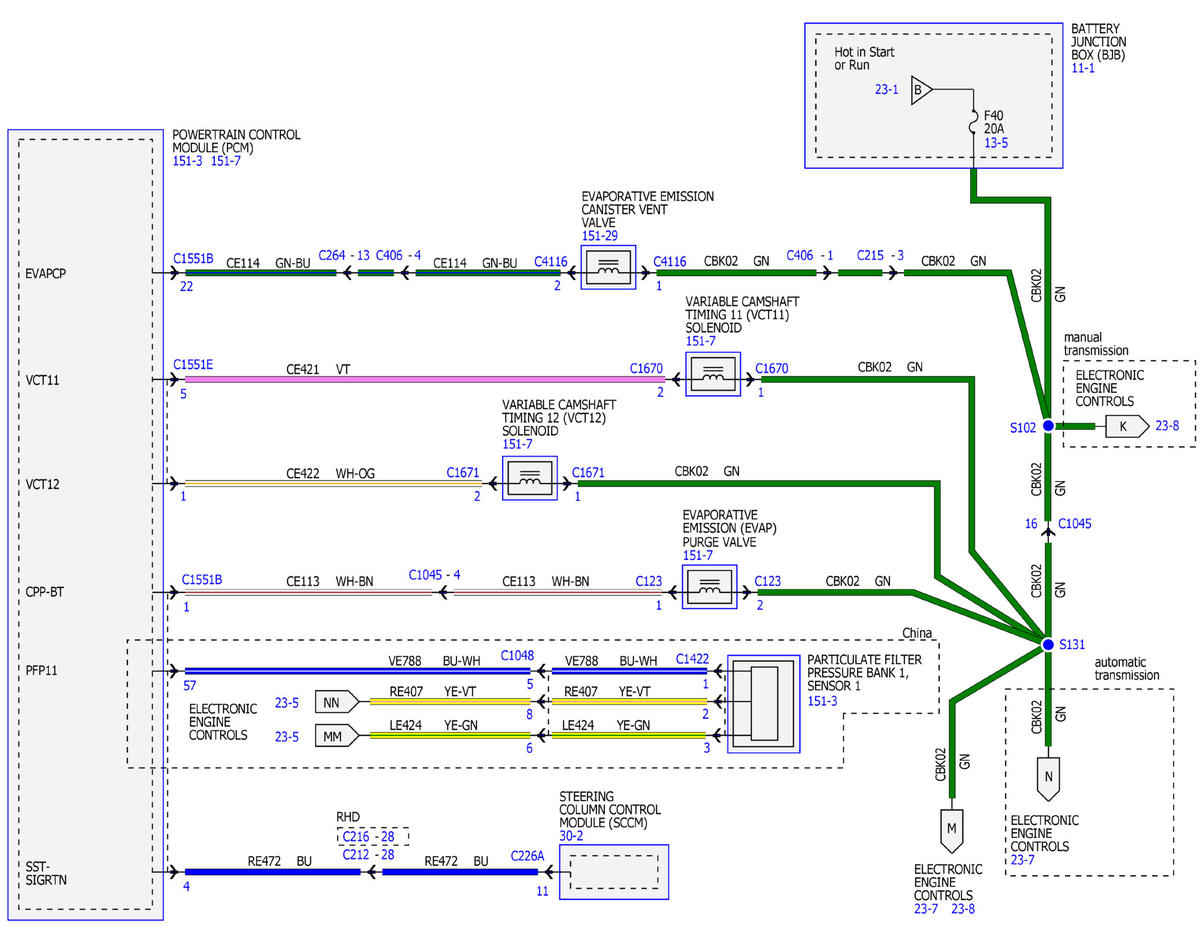Click the S102 splice dot

[x=1048, y=426]
